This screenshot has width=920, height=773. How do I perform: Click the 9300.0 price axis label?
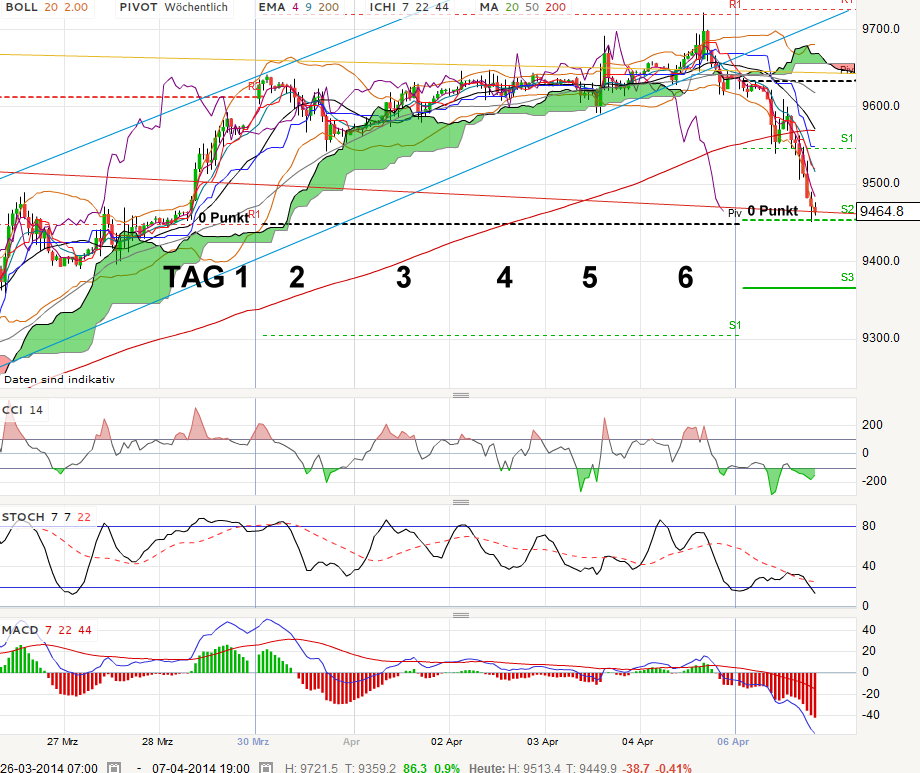pyautogui.click(x=881, y=337)
